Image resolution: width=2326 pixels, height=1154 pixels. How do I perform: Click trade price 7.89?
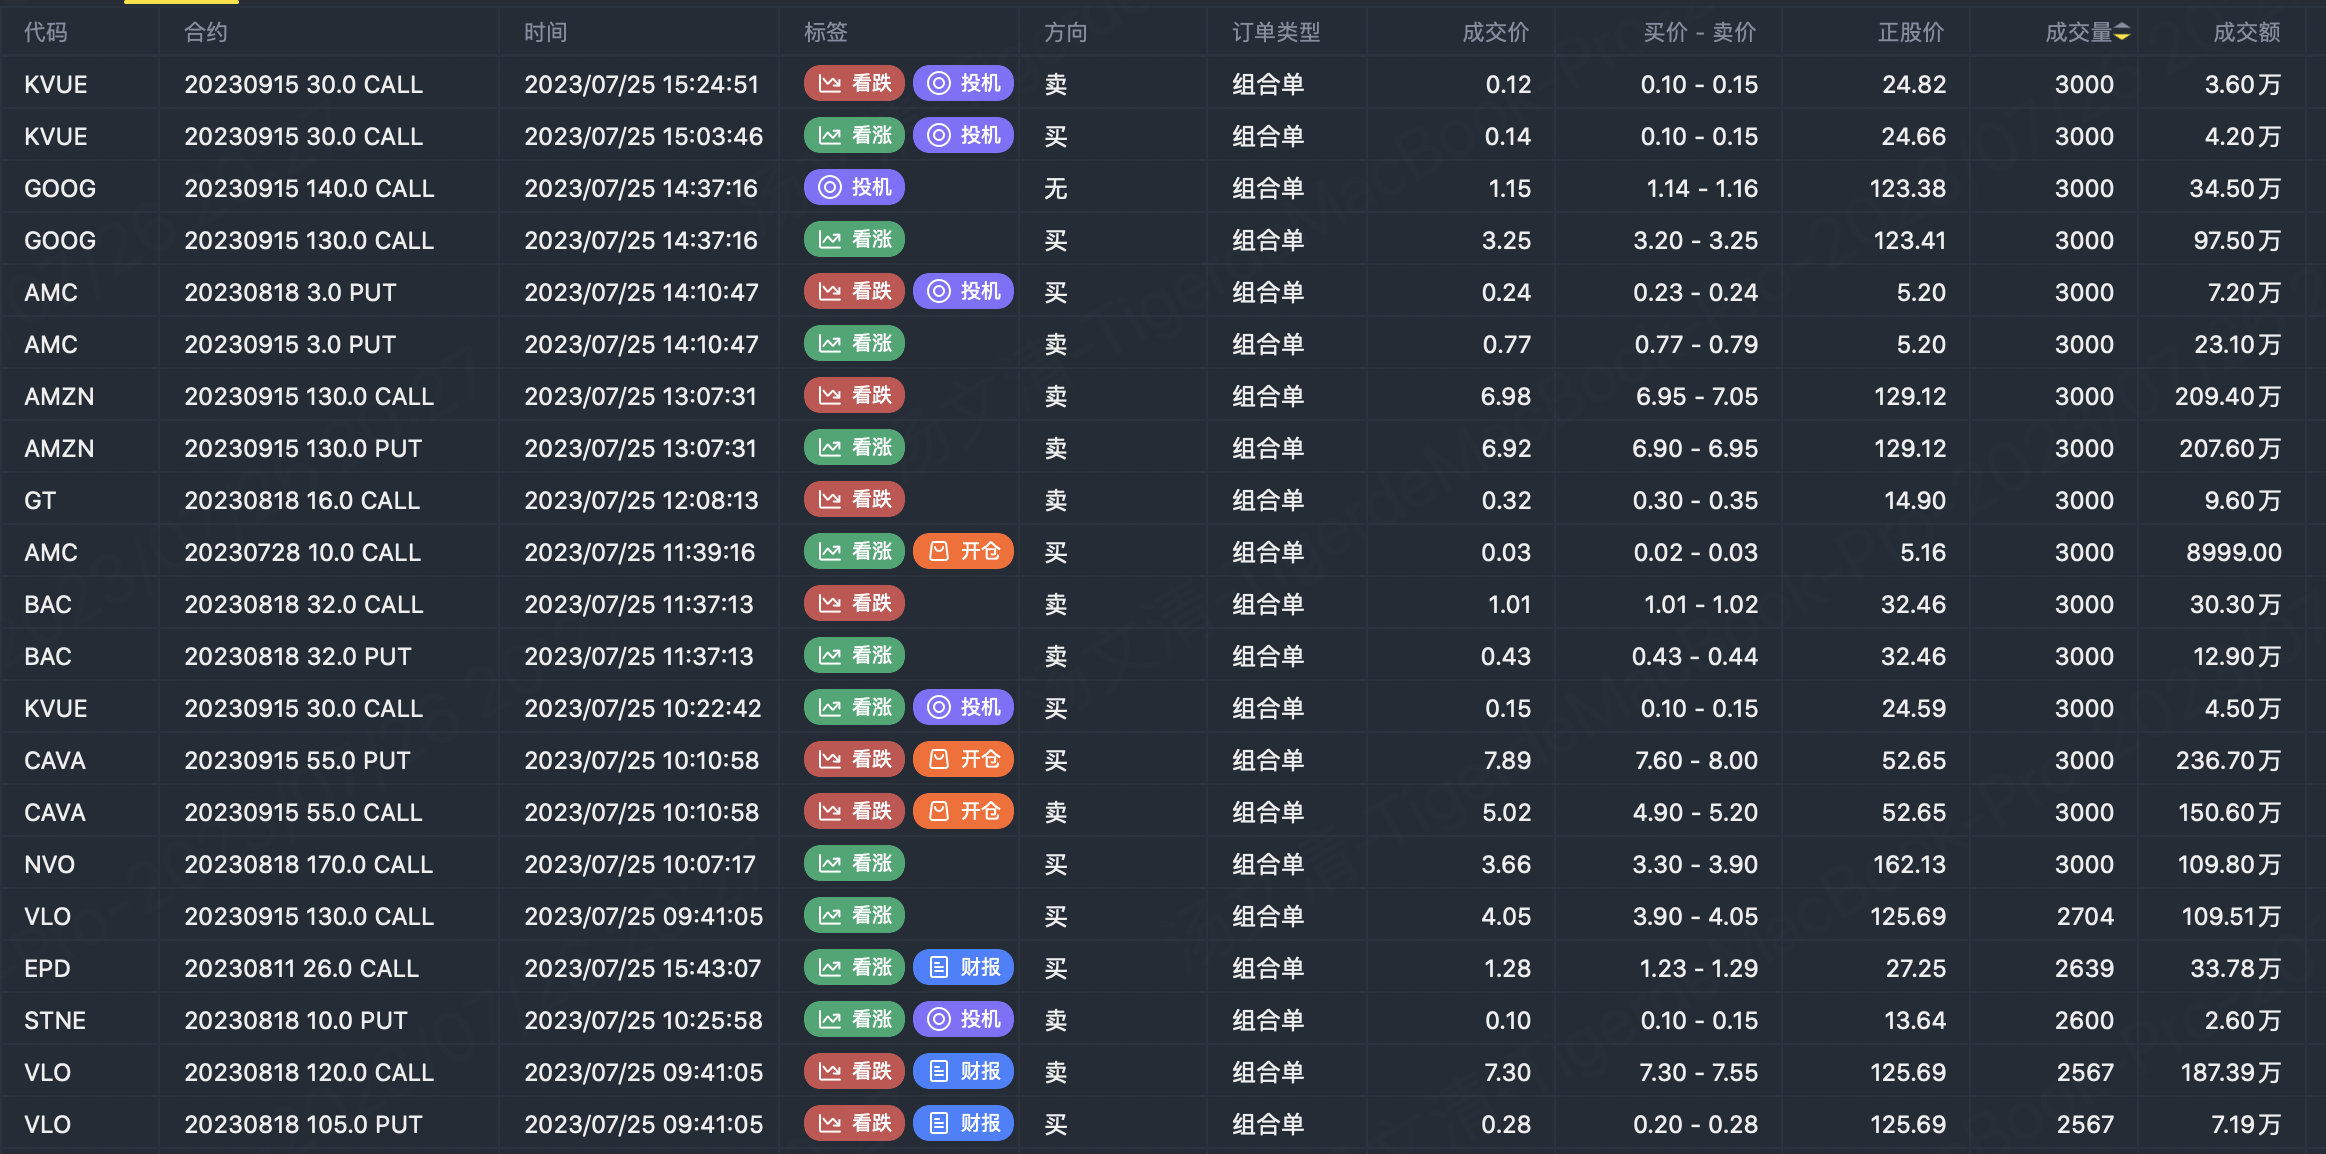pyautogui.click(x=1507, y=760)
